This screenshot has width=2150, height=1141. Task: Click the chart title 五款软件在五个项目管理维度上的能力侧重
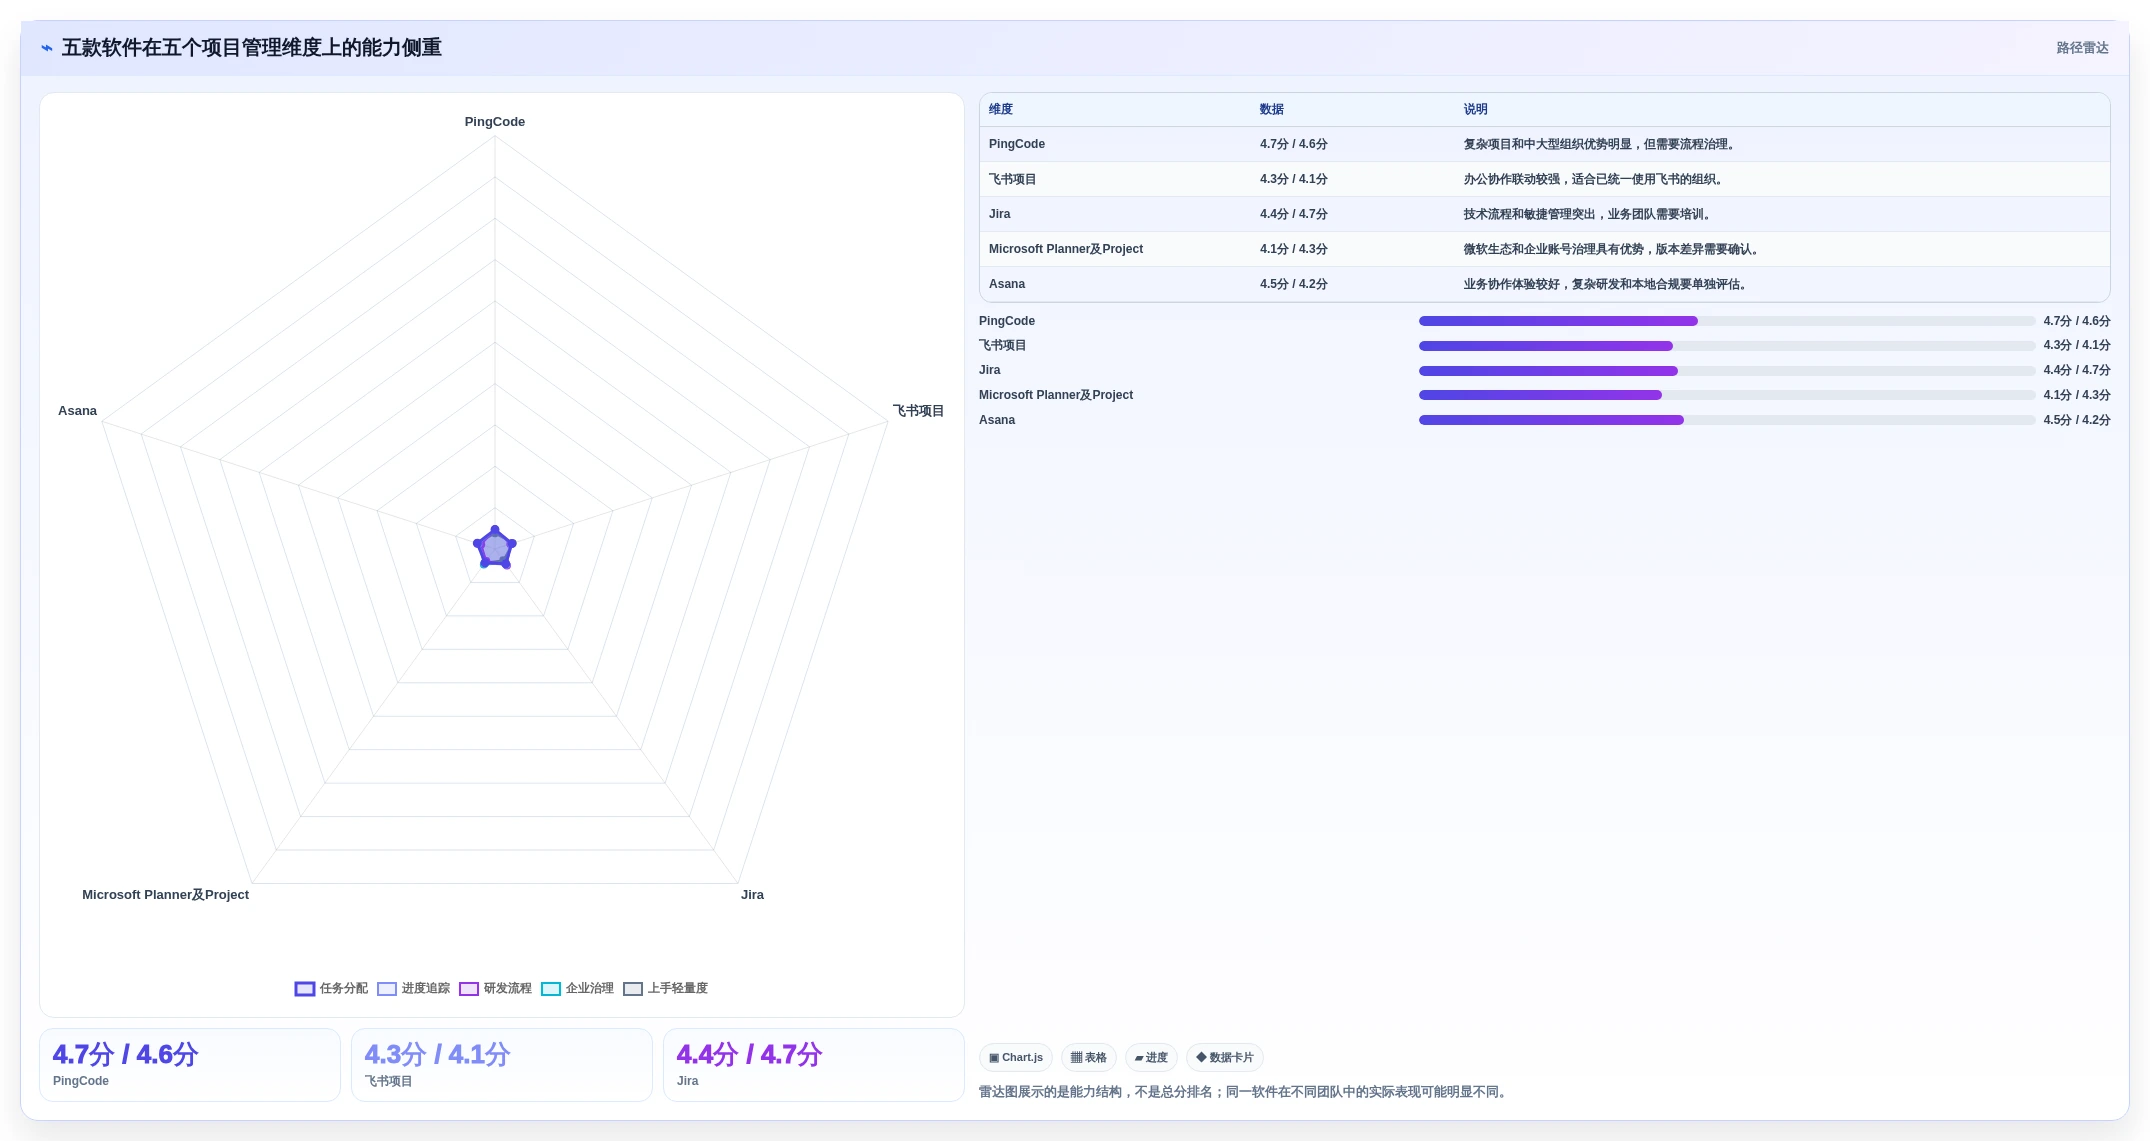252,48
